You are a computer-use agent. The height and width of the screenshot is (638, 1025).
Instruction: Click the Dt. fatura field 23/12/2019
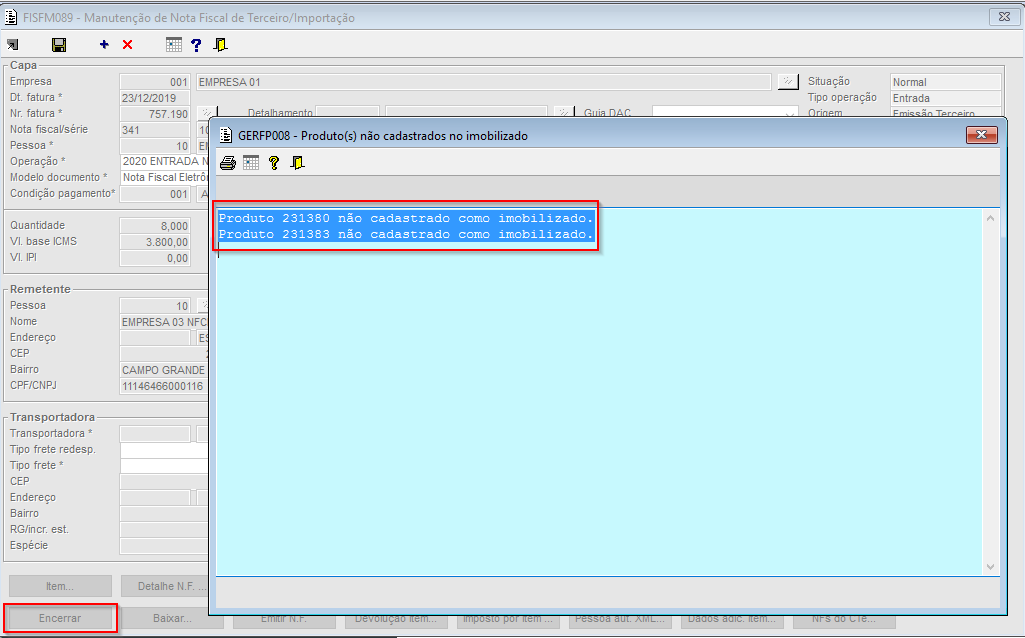pyautogui.click(x=155, y=98)
